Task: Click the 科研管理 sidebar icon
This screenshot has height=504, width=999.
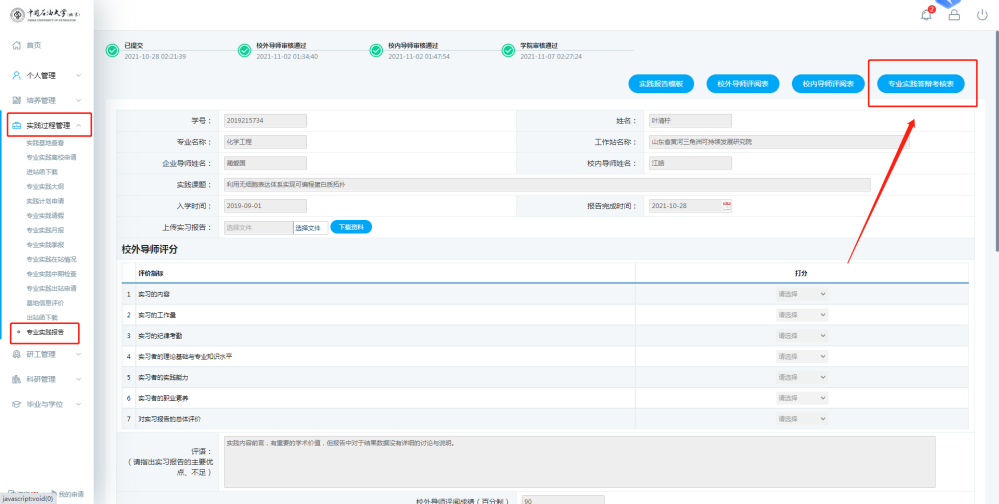Action: 16,379
